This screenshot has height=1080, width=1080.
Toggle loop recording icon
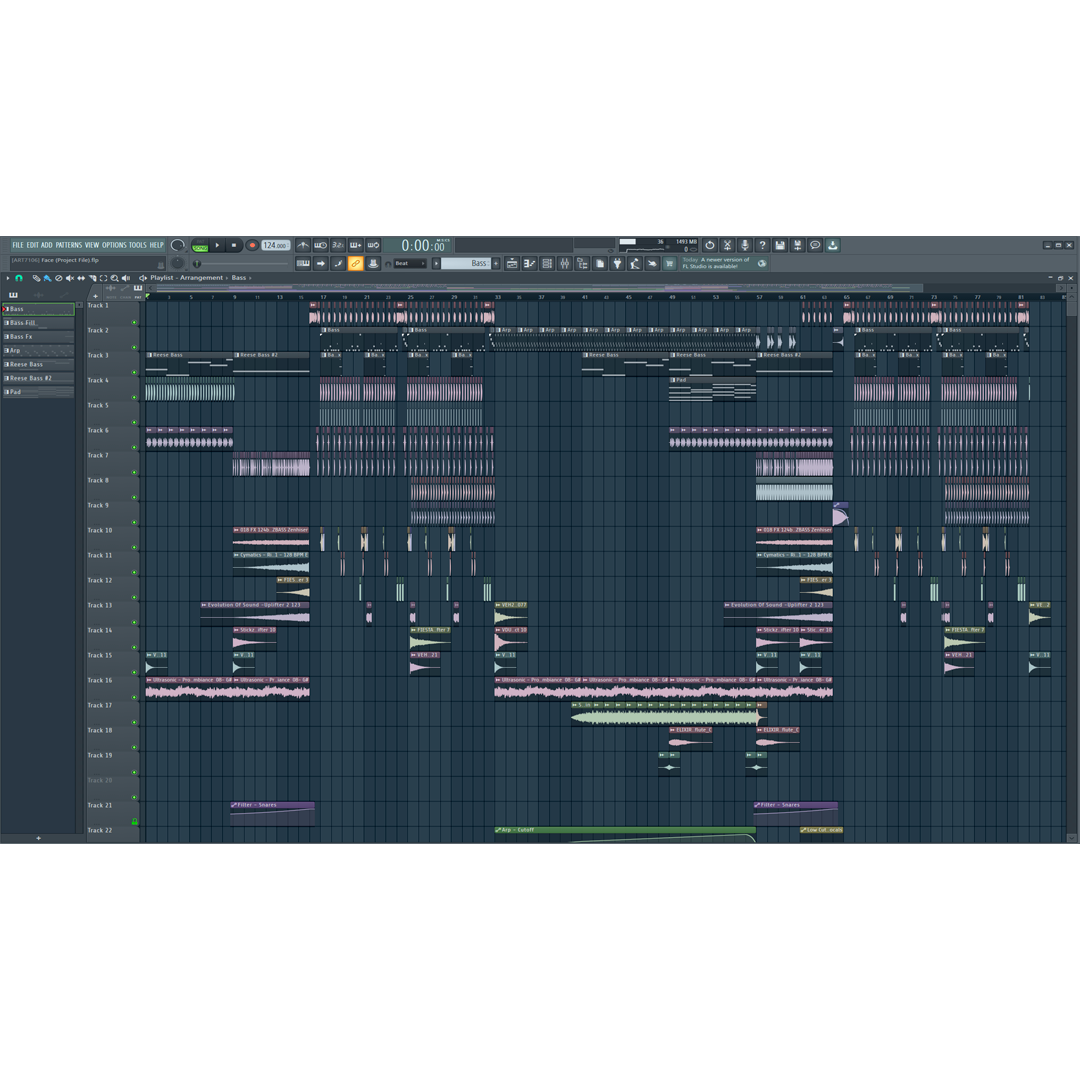tap(373, 245)
